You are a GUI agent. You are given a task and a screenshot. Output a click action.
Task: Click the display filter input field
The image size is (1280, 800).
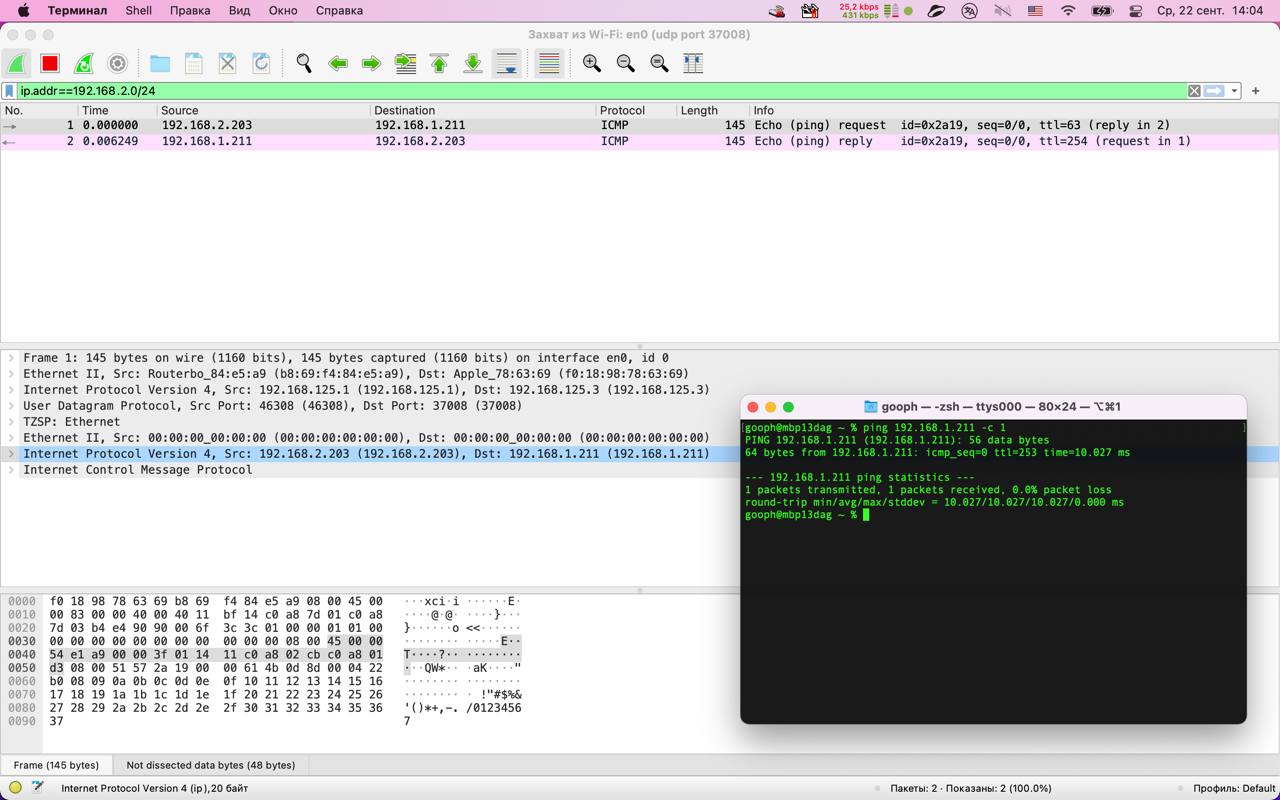(601, 91)
